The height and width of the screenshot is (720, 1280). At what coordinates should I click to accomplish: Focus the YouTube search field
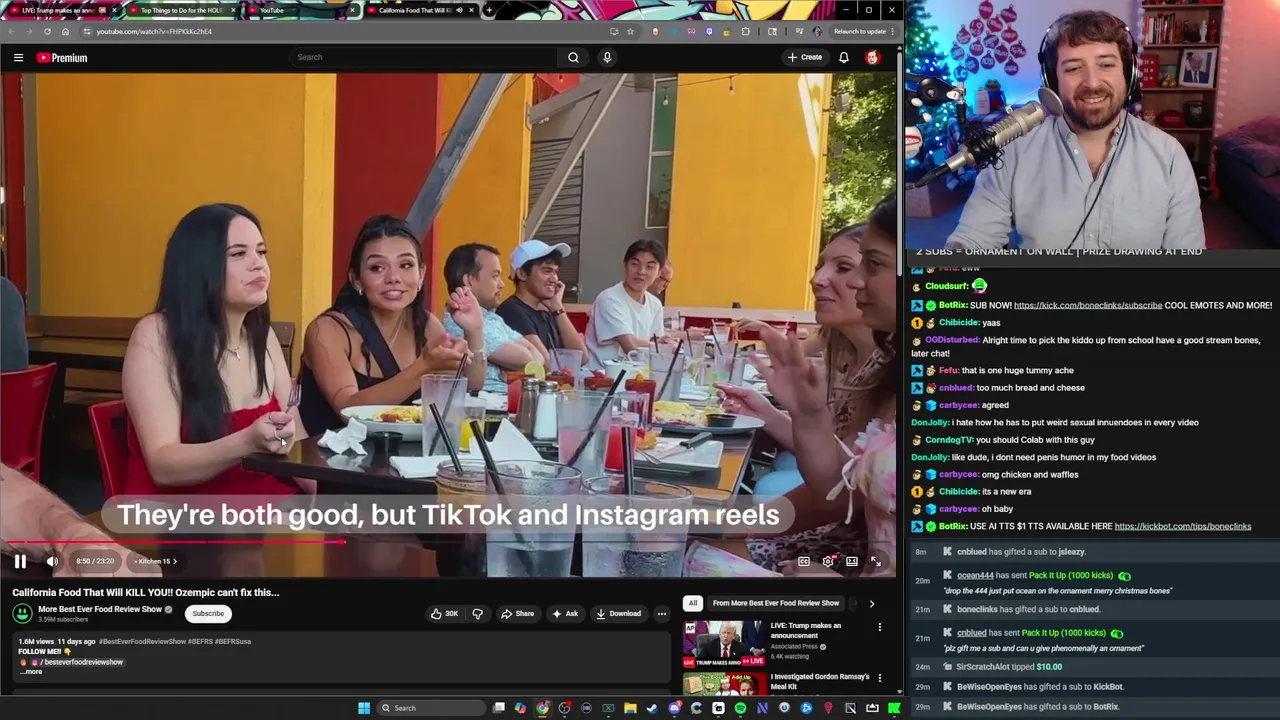point(425,57)
